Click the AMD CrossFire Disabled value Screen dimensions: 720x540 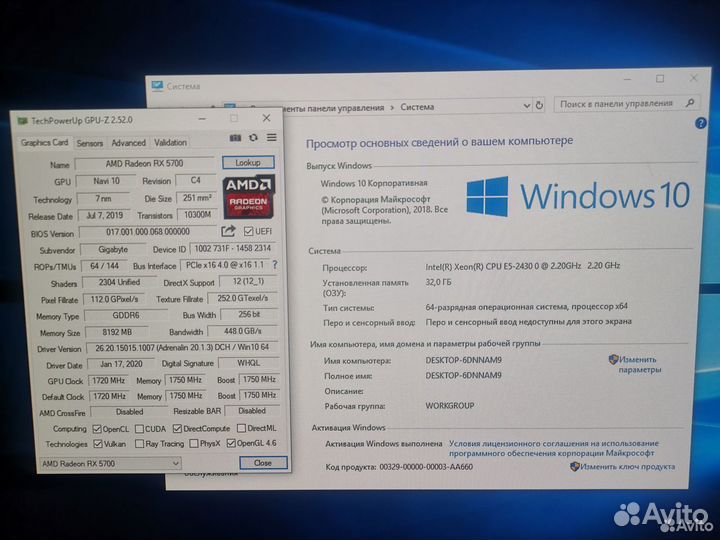tap(129, 412)
